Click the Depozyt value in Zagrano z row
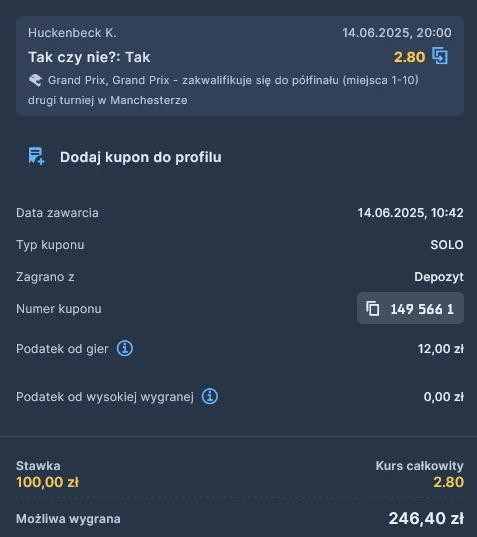Viewport: 477px width, 537px height. point(439,277)
